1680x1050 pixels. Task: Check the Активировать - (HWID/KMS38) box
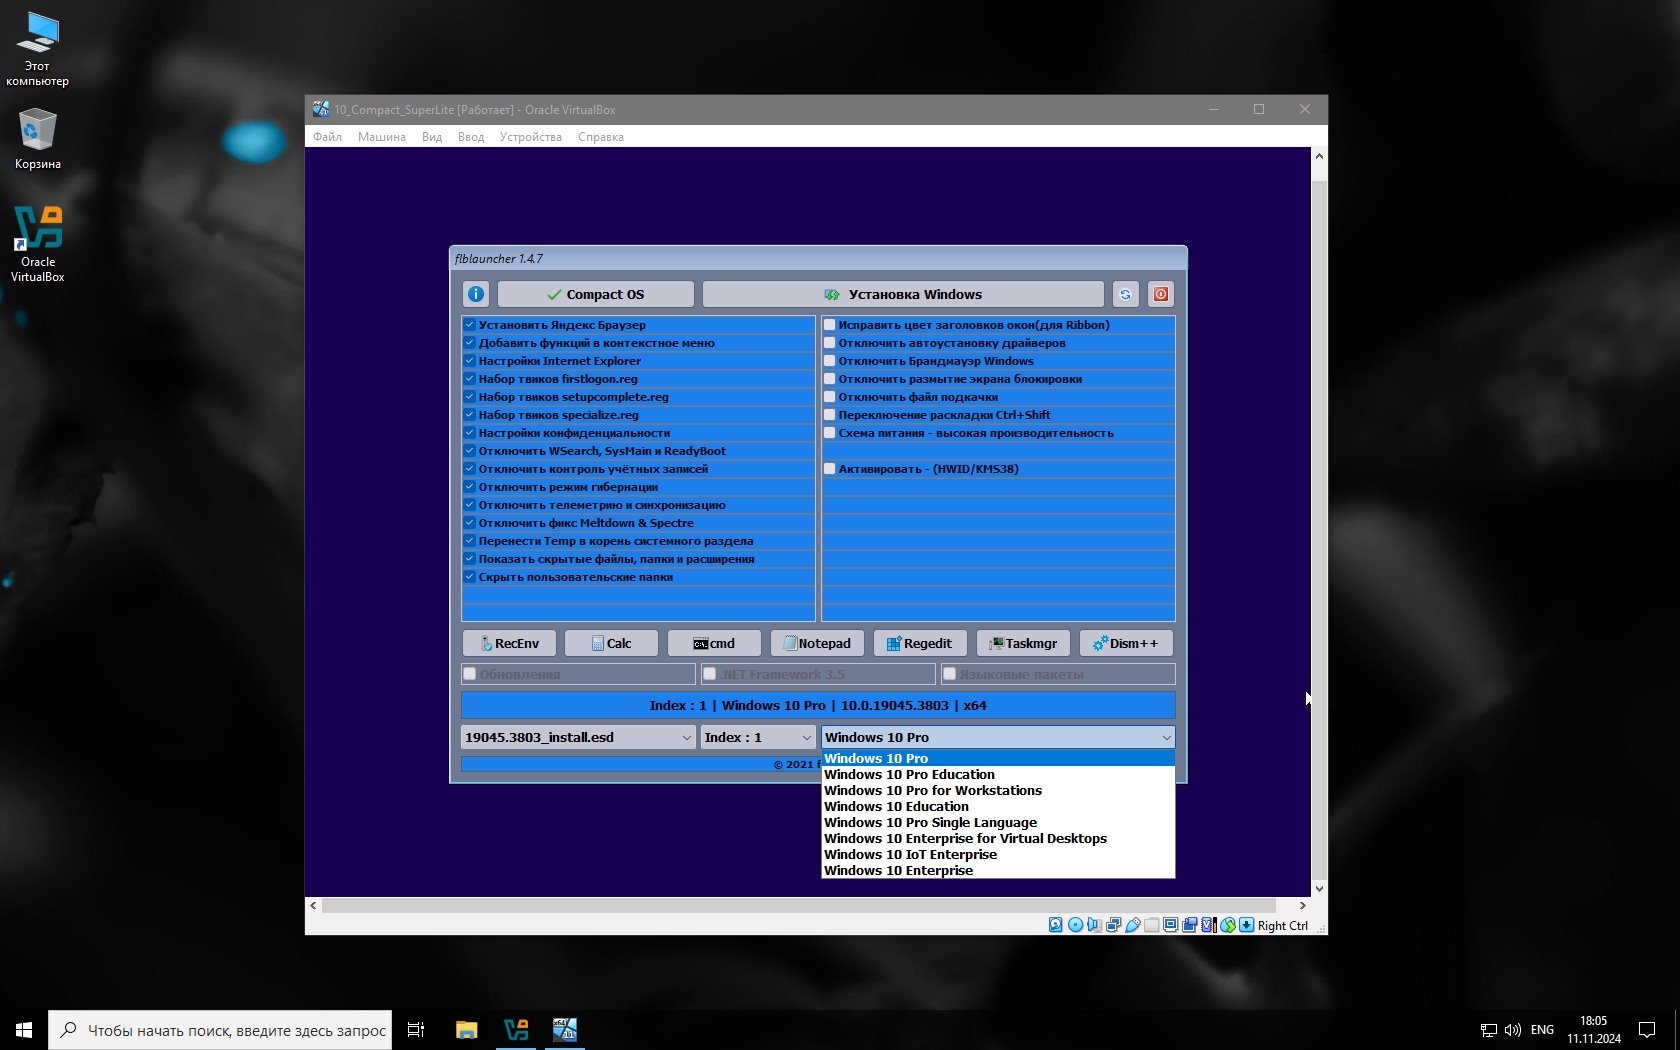tap(830, 469)
